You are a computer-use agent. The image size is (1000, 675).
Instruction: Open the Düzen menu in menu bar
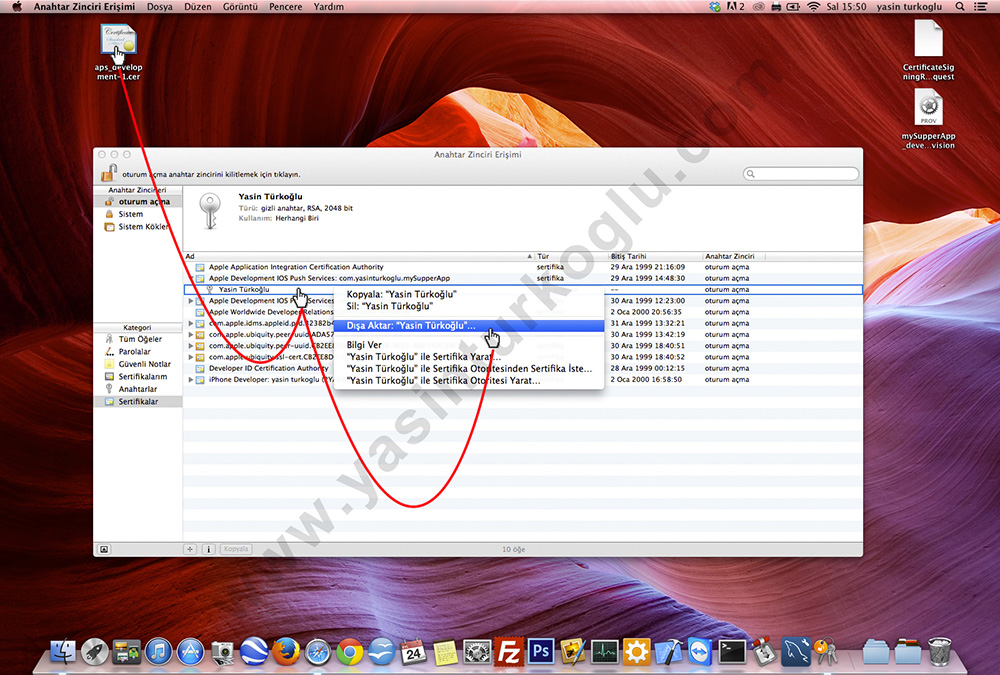[x=198, y=6]
